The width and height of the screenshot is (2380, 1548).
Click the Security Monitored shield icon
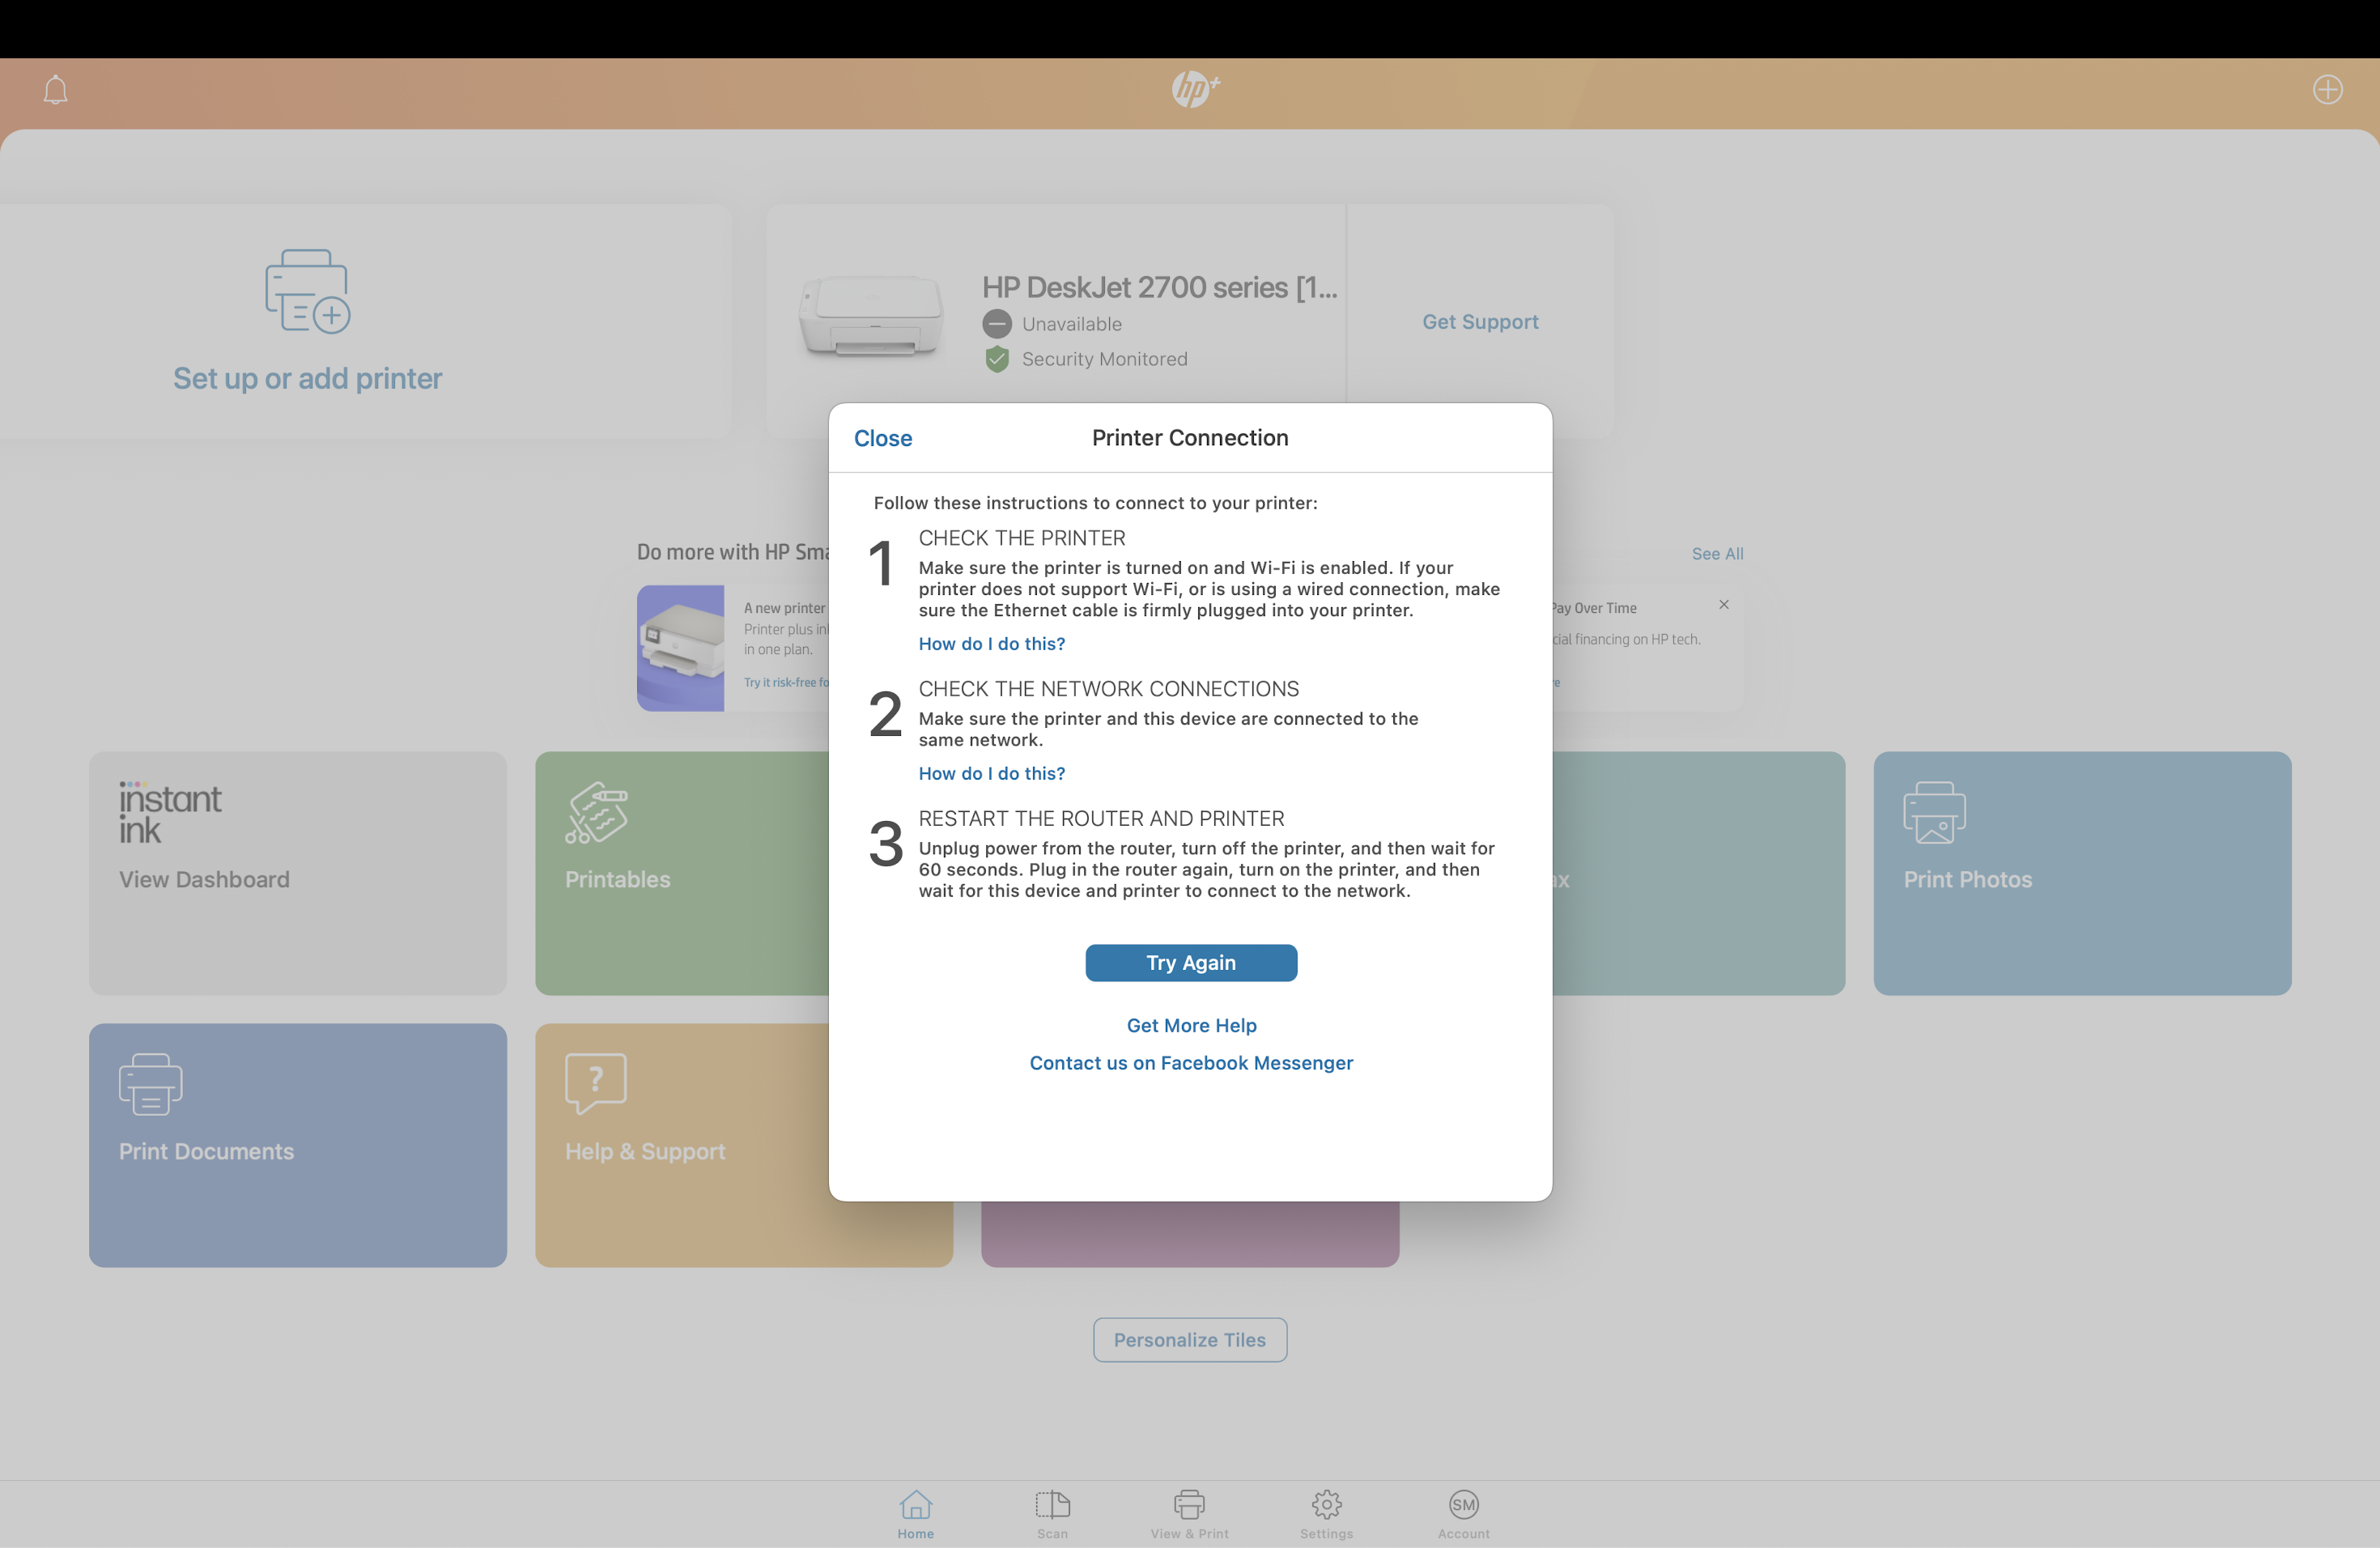pos(996,359)
